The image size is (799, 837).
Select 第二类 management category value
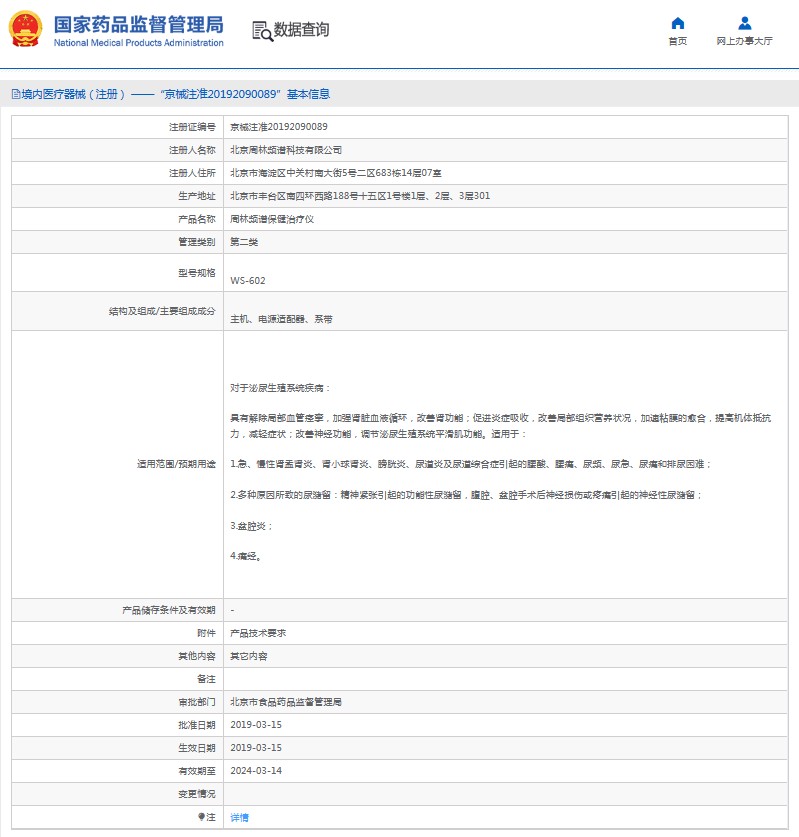click(x=244, y=242)
